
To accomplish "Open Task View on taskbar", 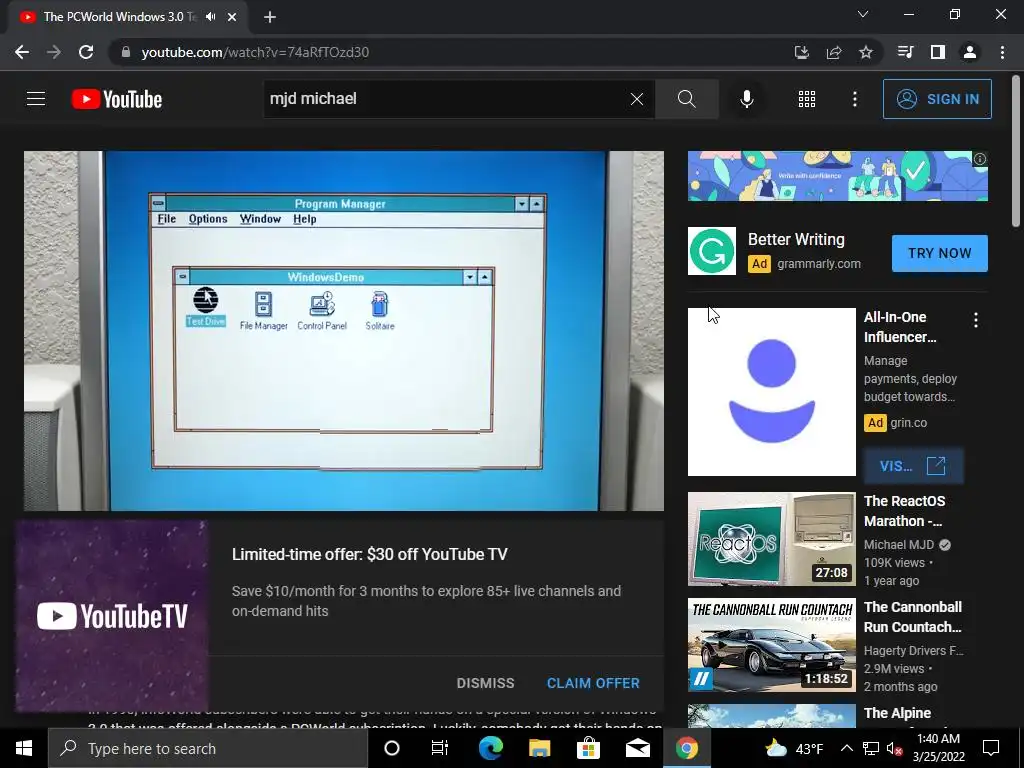I will tap(440, 748).
